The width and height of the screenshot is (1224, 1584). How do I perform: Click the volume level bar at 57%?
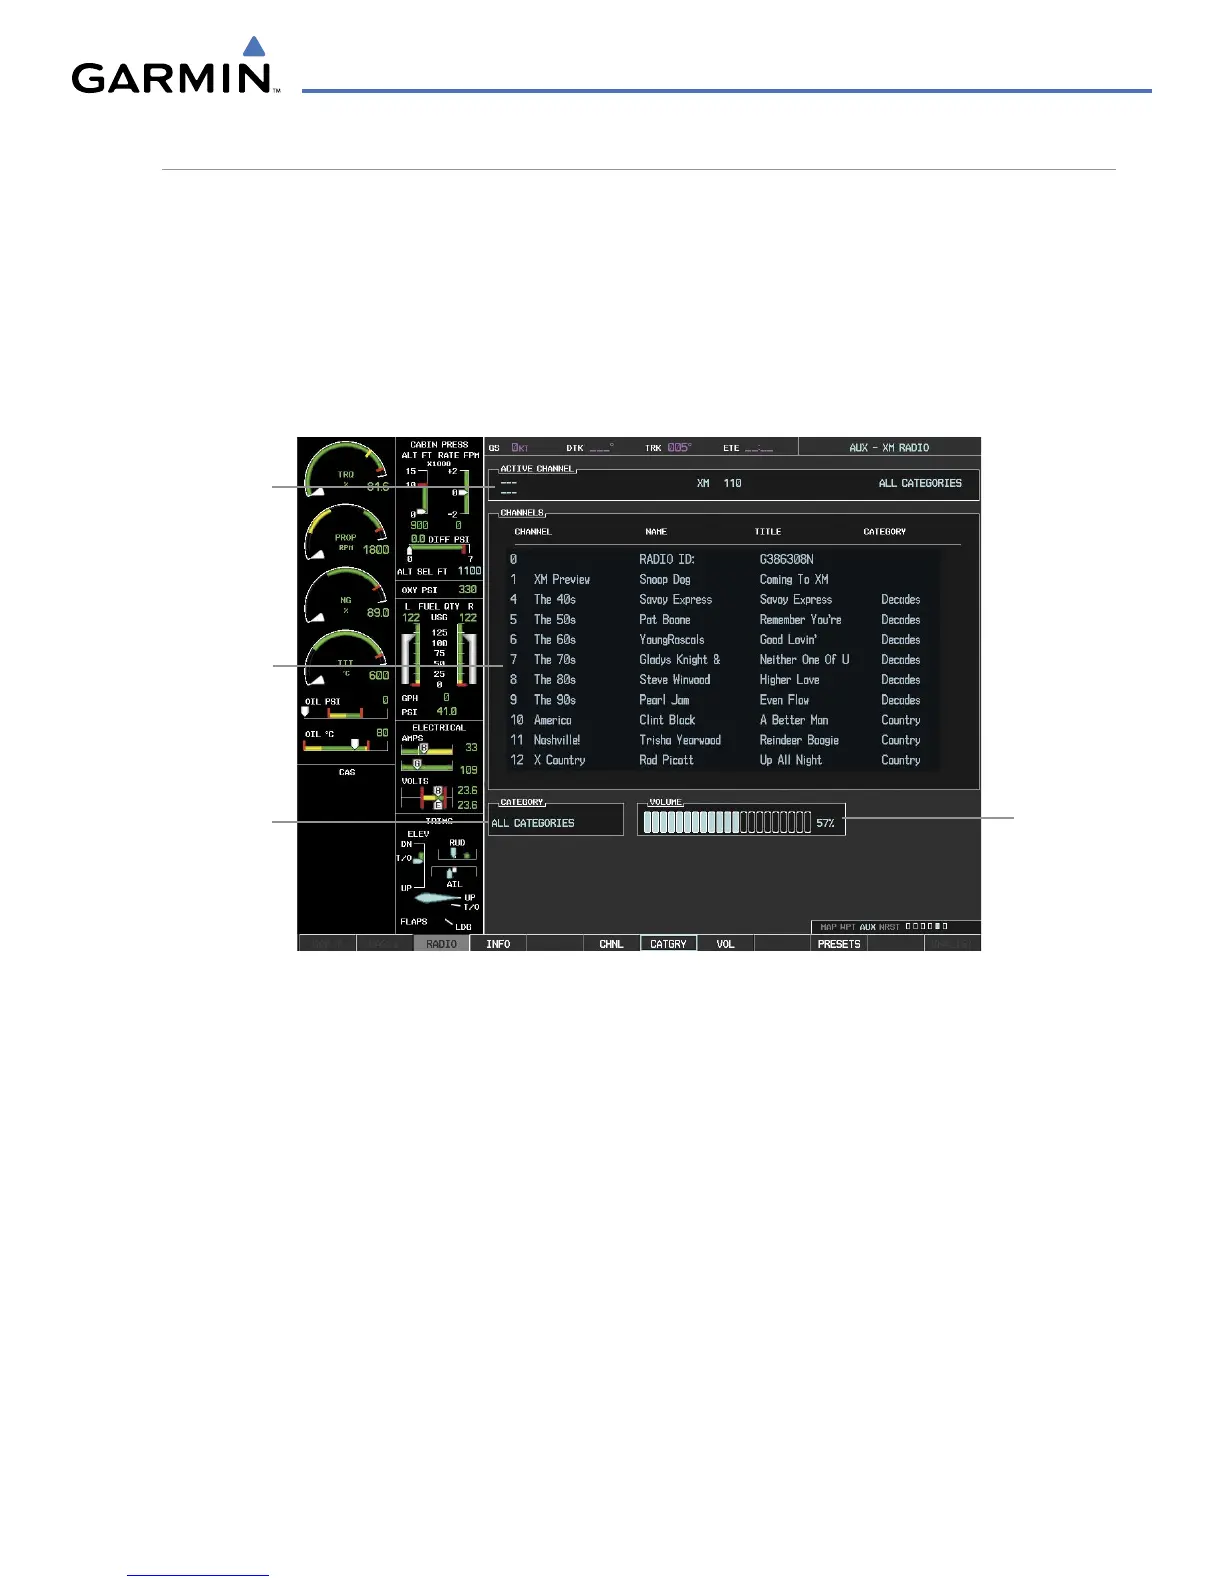click(727, 822)
